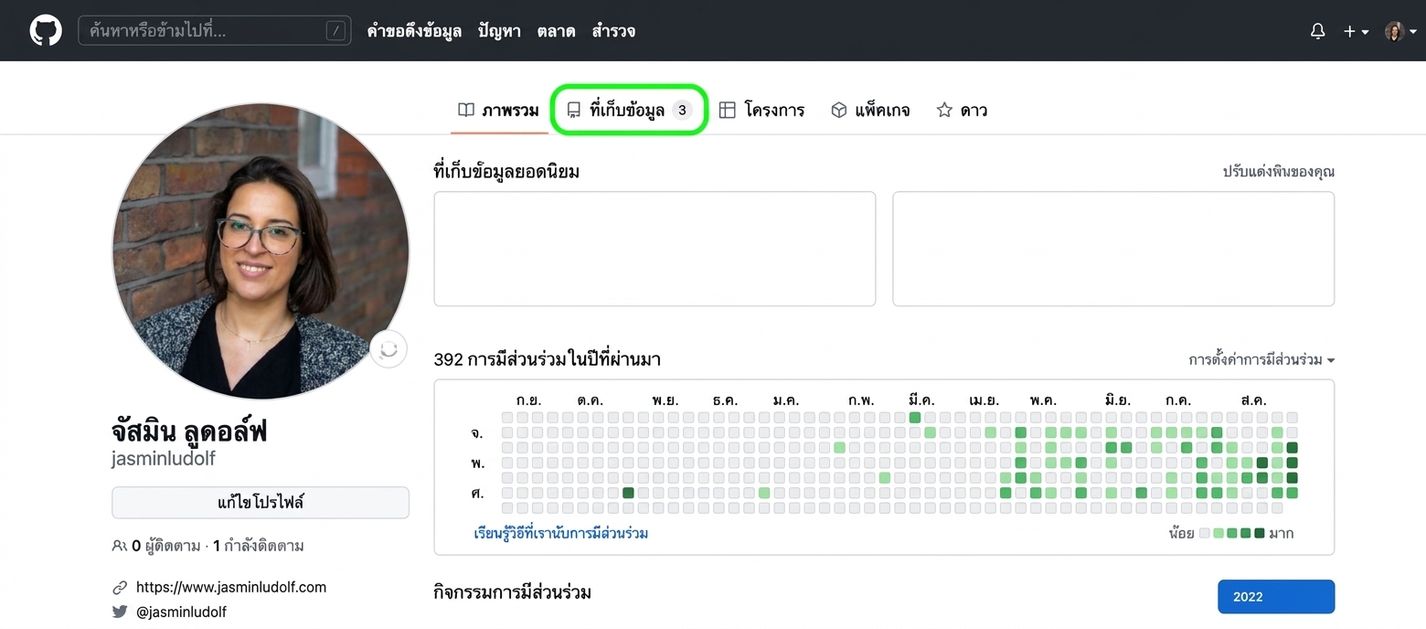Switch to the แพ็คเกจ tab
1426x629 pixels.
click(x=871, y=110)
